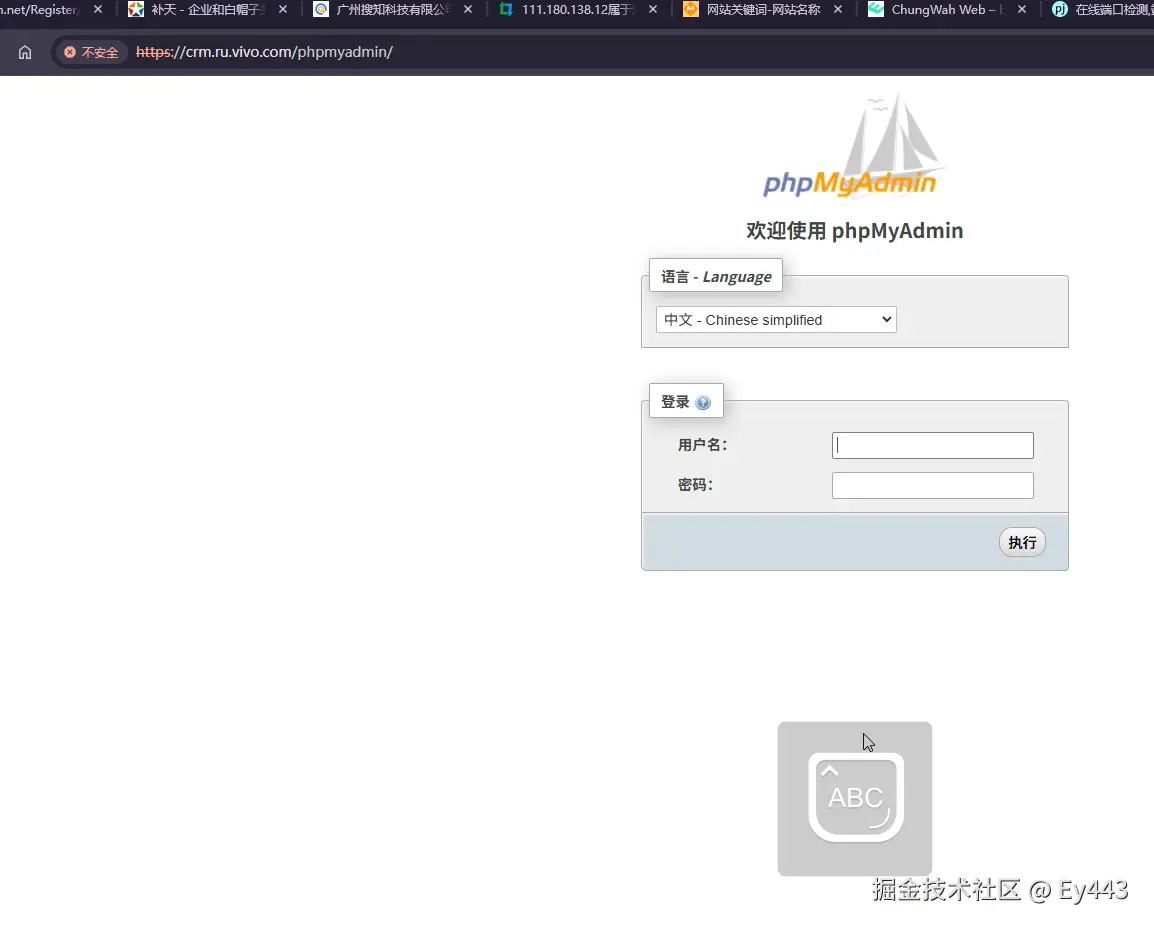The height and width of the screenshot is (930, 1154).
Task: Click the 网站关键词 tab orange favicon
Action: point(690,10)
